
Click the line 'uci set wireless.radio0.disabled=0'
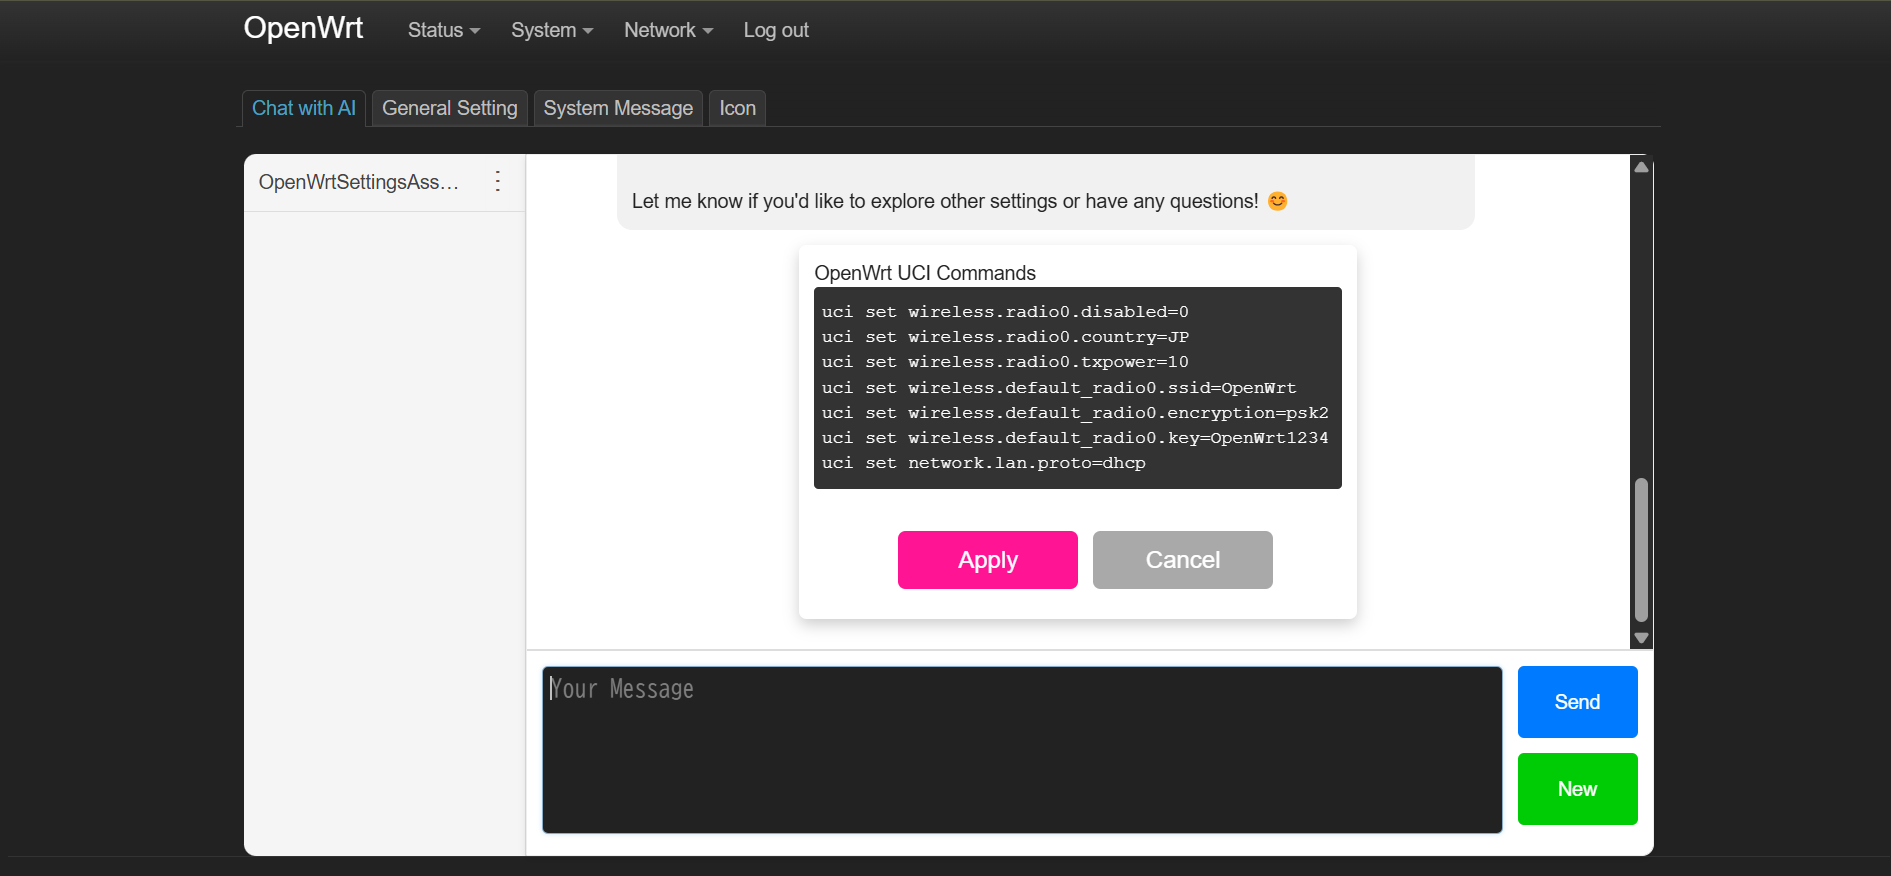(1005, 312)
